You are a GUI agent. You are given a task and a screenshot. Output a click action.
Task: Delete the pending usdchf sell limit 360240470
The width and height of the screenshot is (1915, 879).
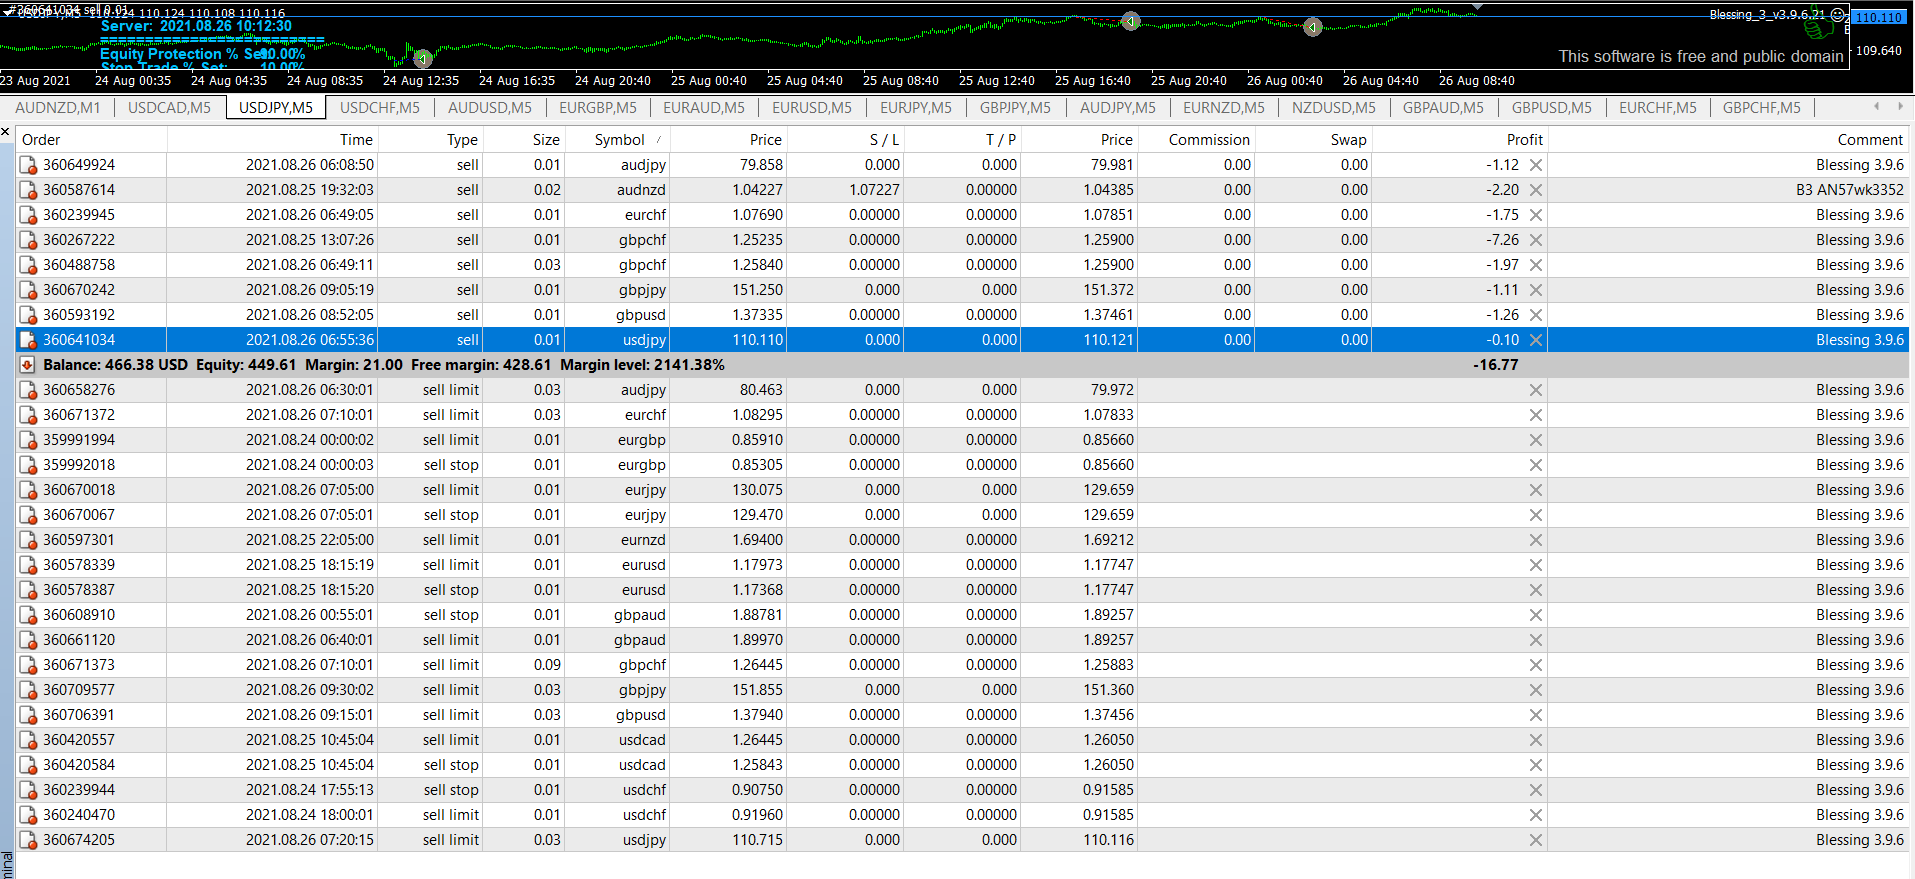(x=1536, y=815)
